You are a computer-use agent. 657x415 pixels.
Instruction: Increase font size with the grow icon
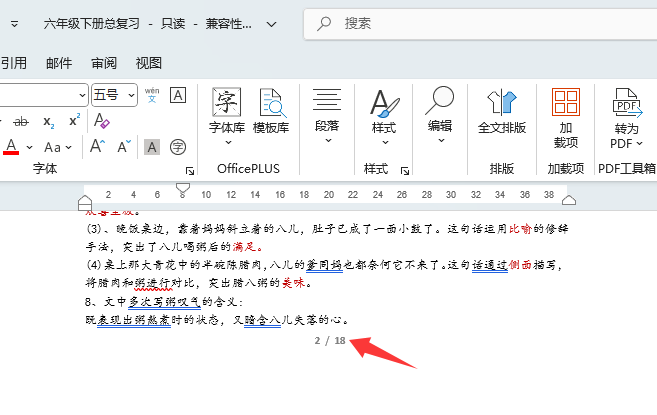97,147
